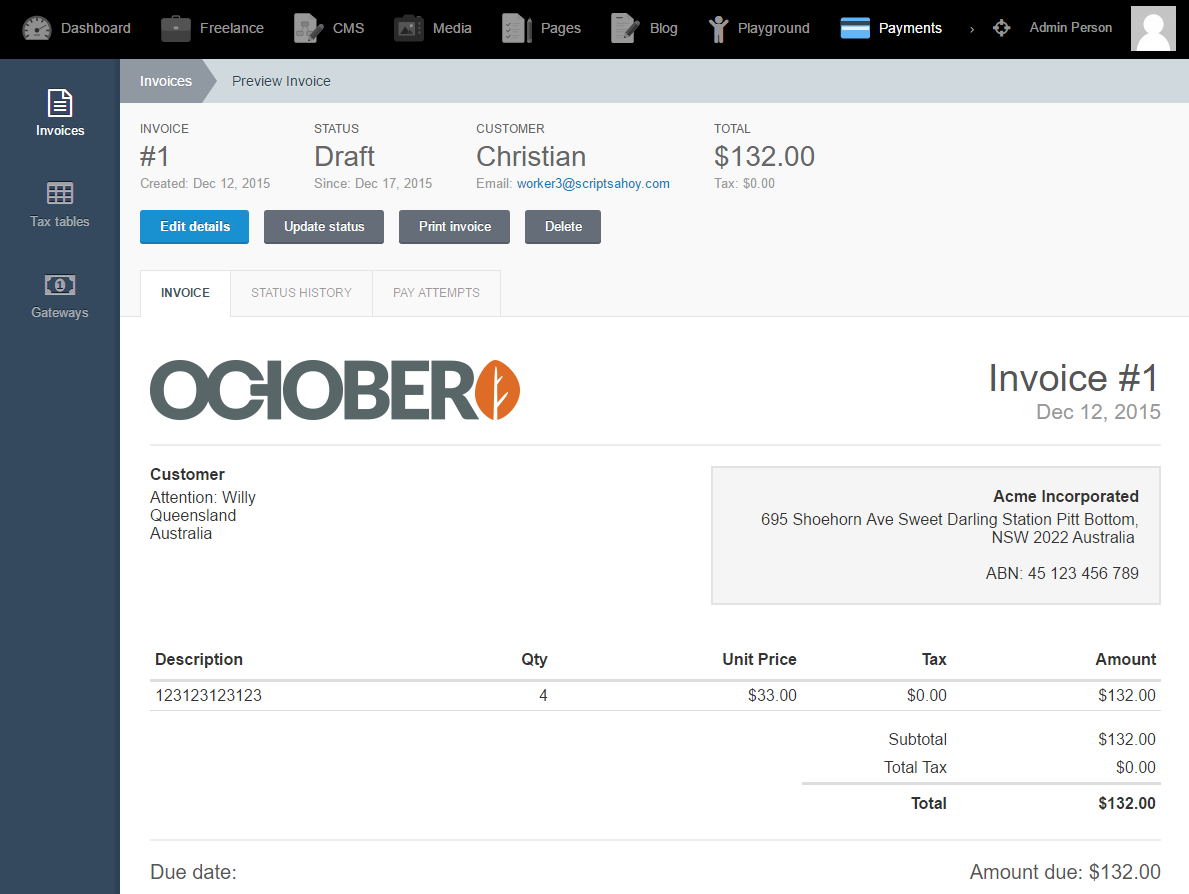Expand the top menu overflow chevron
Screen dimensions: 1189x894
point(971,29)
